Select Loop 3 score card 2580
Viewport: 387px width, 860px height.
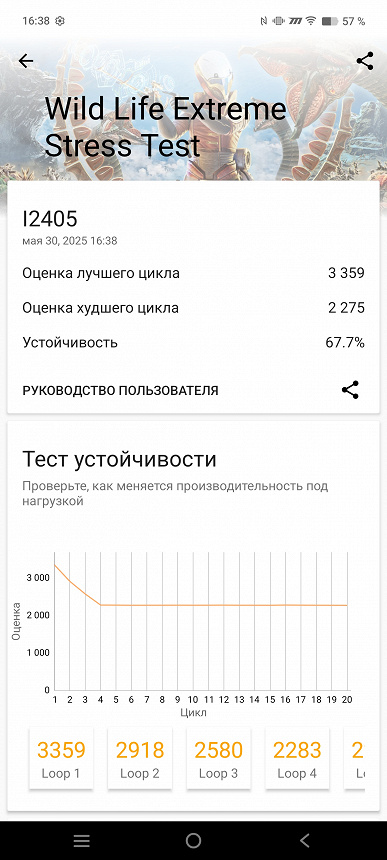tap(218, 759)
